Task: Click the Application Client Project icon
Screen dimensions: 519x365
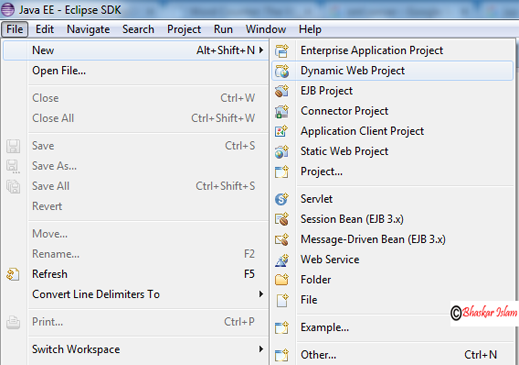Action: point(282,131)
